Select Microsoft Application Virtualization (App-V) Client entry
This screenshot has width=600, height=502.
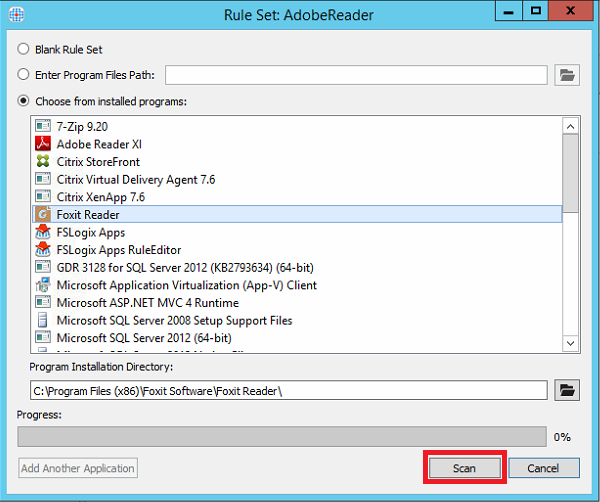point(297,285)
